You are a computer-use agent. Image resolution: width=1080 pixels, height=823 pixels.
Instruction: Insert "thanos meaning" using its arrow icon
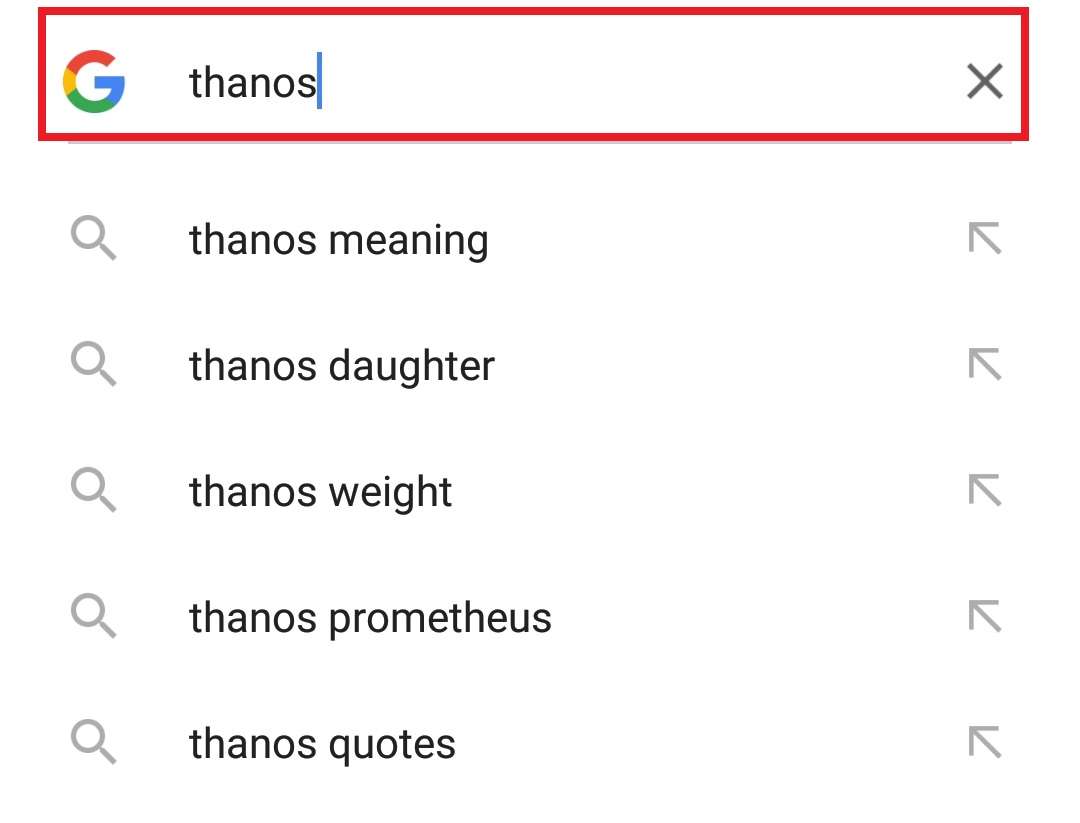click(x=984, y=240)
